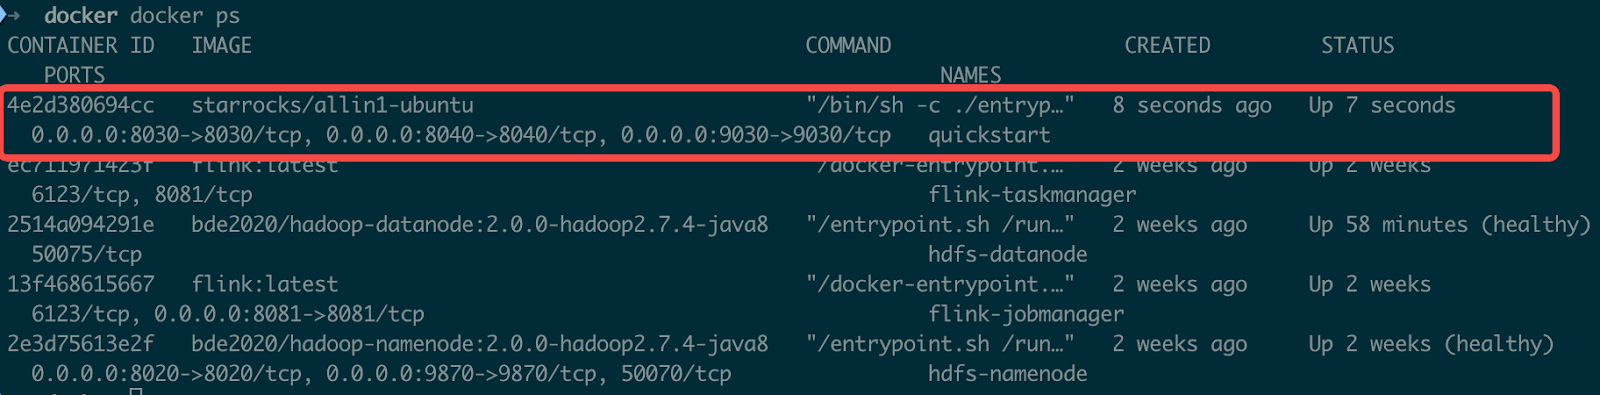
Task: Click the starrocks/allin1-ubuntu image name
Action: pos(332,105)
